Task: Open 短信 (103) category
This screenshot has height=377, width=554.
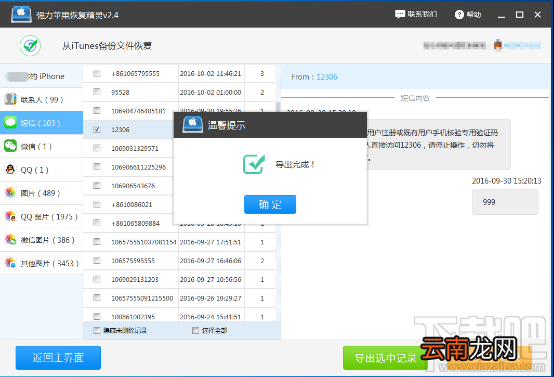Action: [41, 123]
